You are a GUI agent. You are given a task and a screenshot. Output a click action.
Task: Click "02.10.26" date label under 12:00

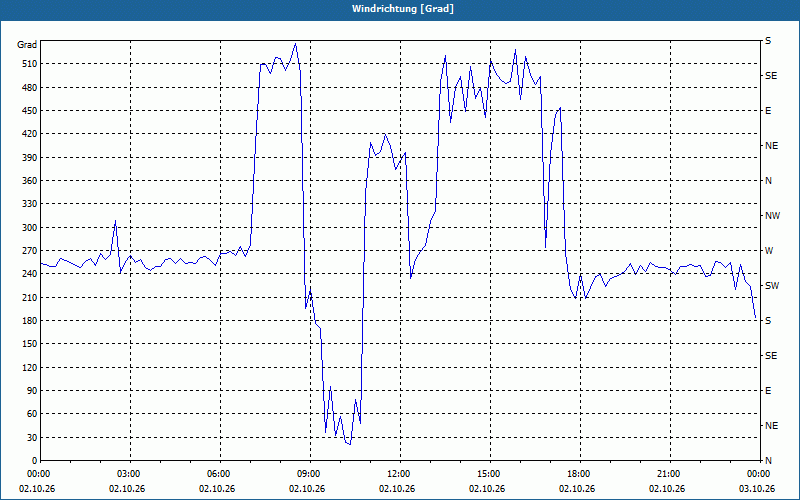(x=396, y=489)
